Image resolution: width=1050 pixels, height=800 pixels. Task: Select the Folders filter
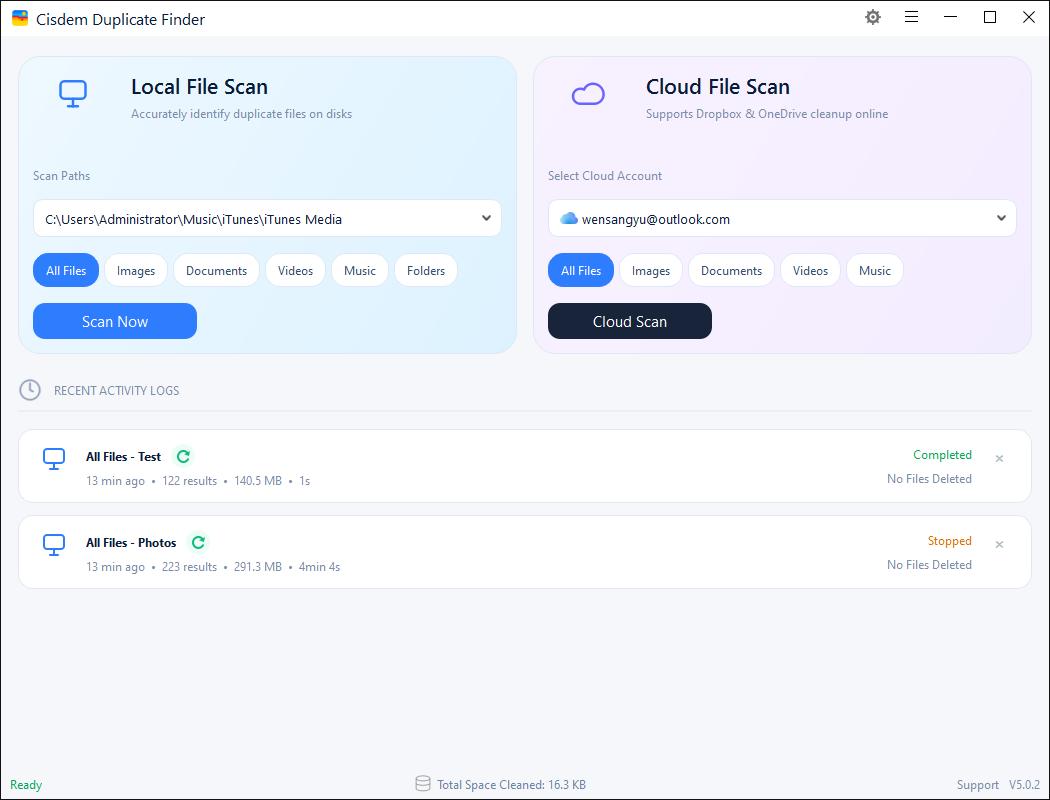426,270
